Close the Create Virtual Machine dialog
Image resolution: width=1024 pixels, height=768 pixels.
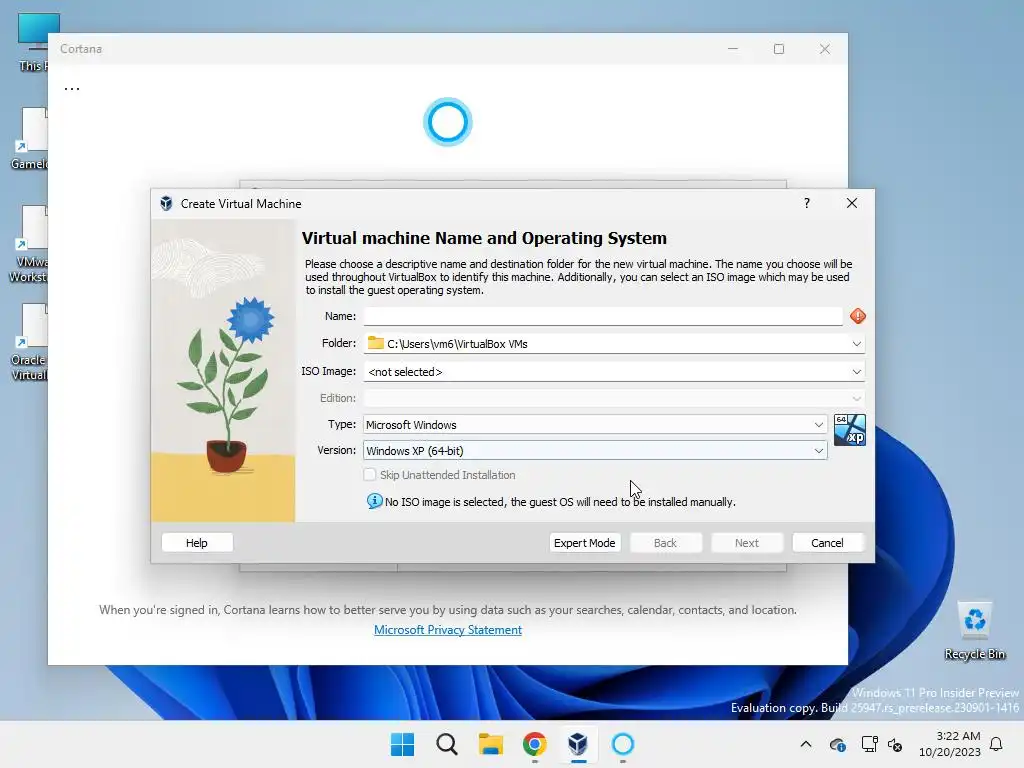(852, 203)
